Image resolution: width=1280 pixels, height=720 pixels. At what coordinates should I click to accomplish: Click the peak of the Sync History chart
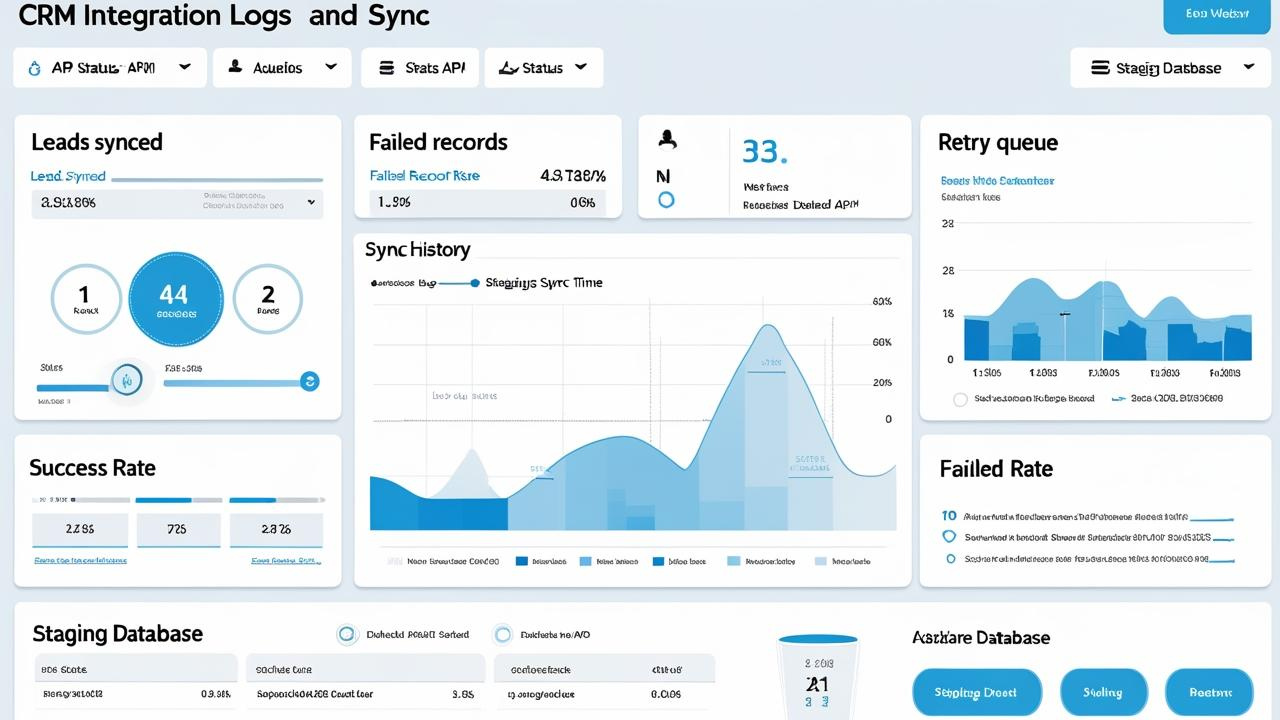[x=767, y=326]
